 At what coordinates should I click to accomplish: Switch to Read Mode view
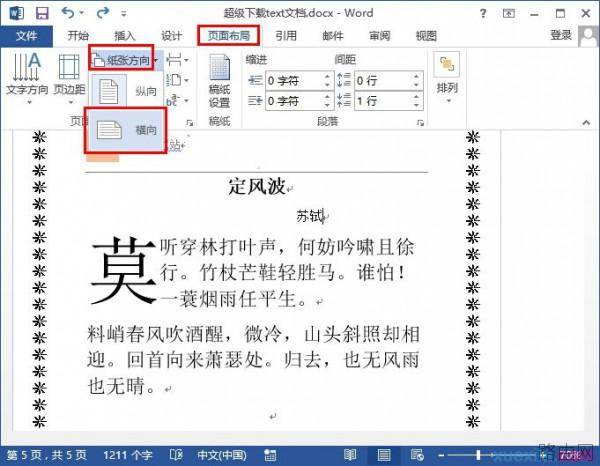coord(350,455)
